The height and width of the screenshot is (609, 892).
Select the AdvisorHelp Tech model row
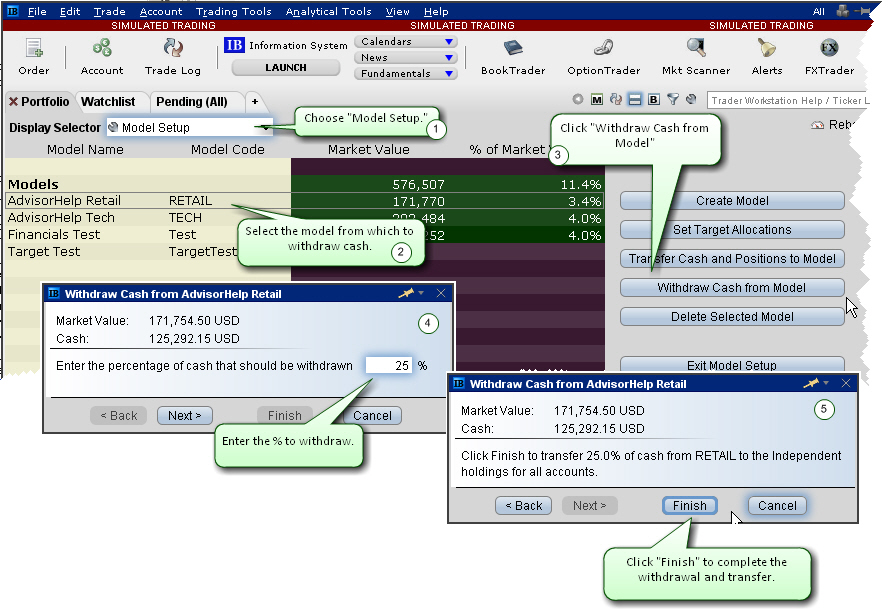click(x=61, y=218)
